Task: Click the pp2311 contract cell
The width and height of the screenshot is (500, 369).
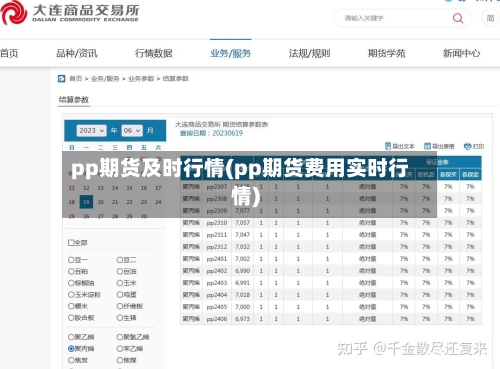Action: coord(217,235)
